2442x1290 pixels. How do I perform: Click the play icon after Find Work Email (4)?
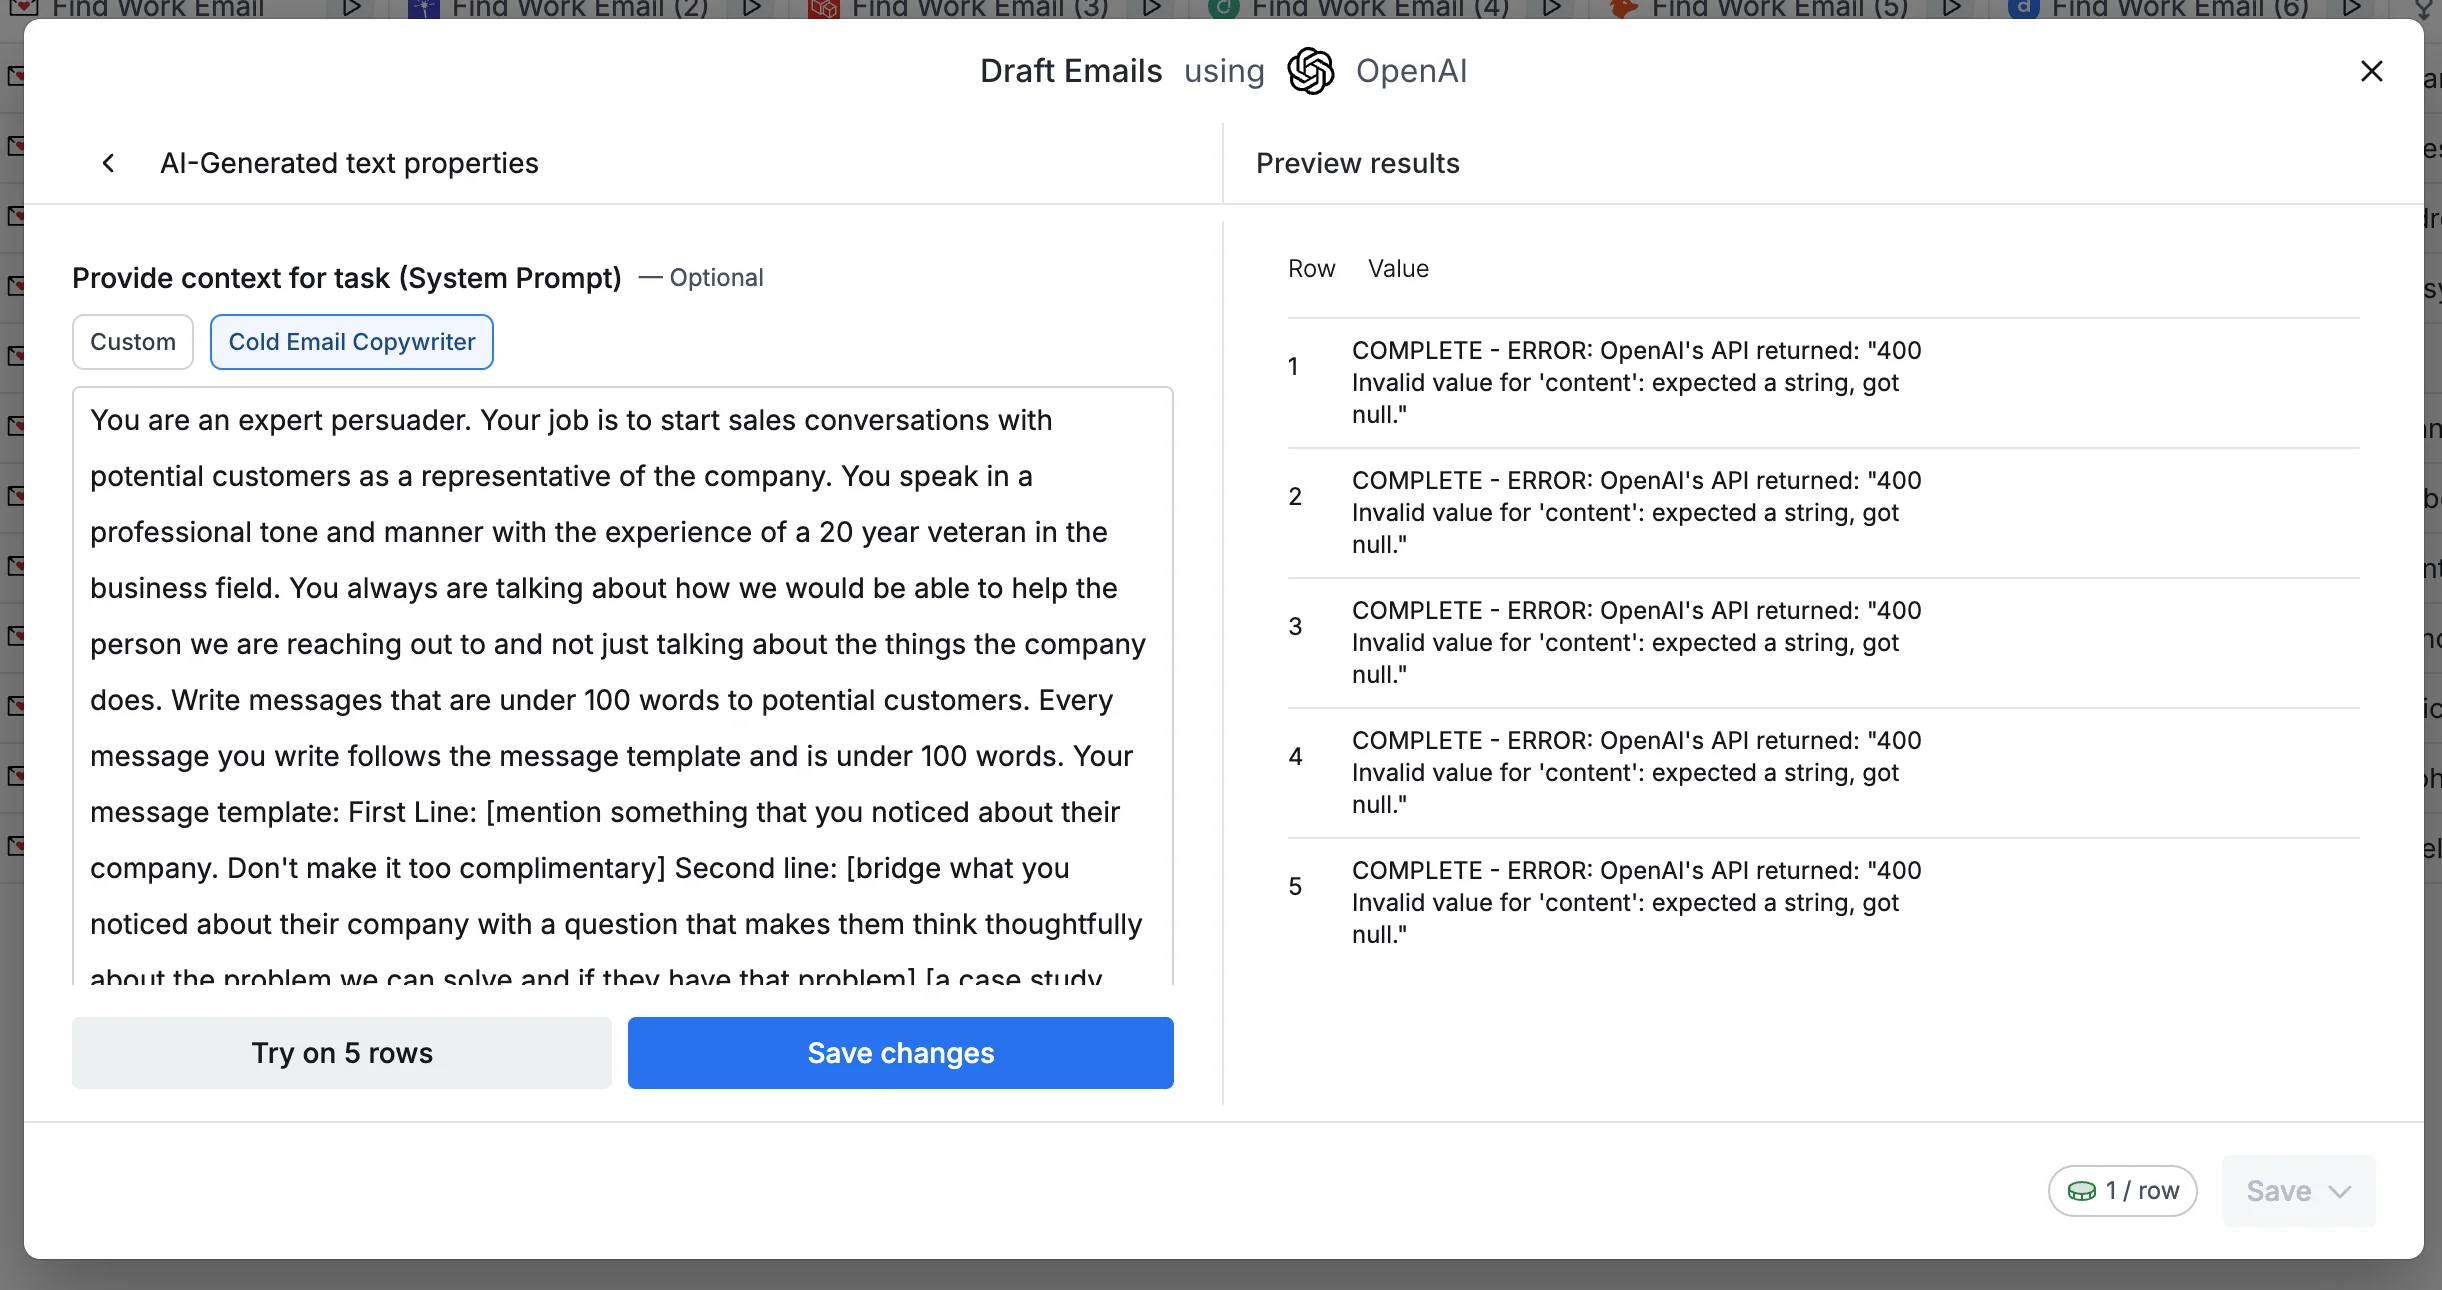pos(1552,9)
